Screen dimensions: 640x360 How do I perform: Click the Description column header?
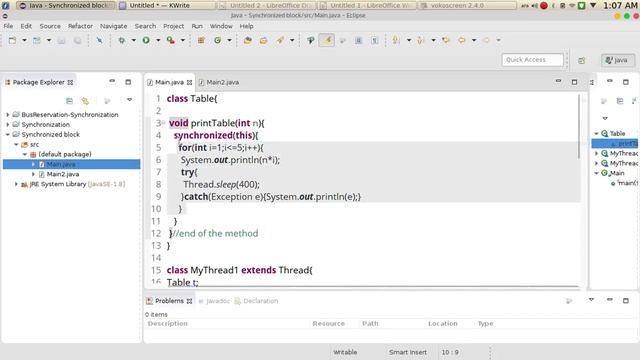click(x=168, y=323)
